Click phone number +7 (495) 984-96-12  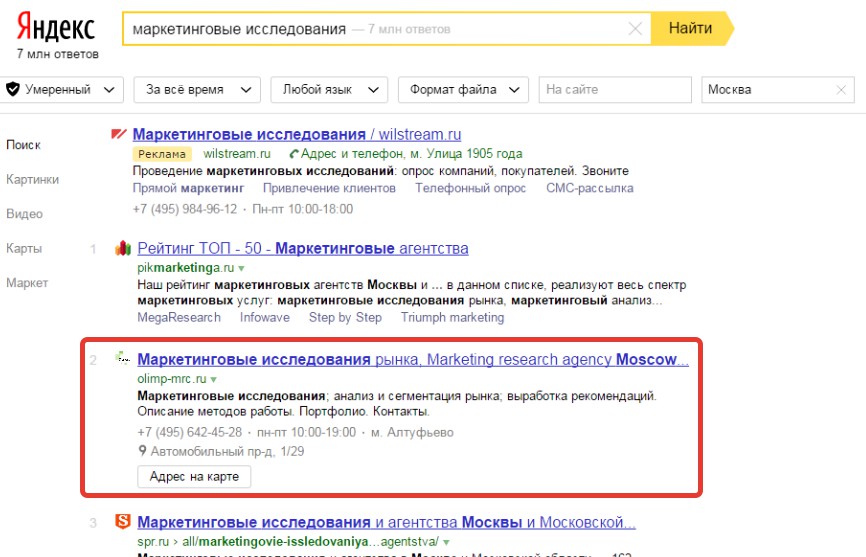[184, 209]
